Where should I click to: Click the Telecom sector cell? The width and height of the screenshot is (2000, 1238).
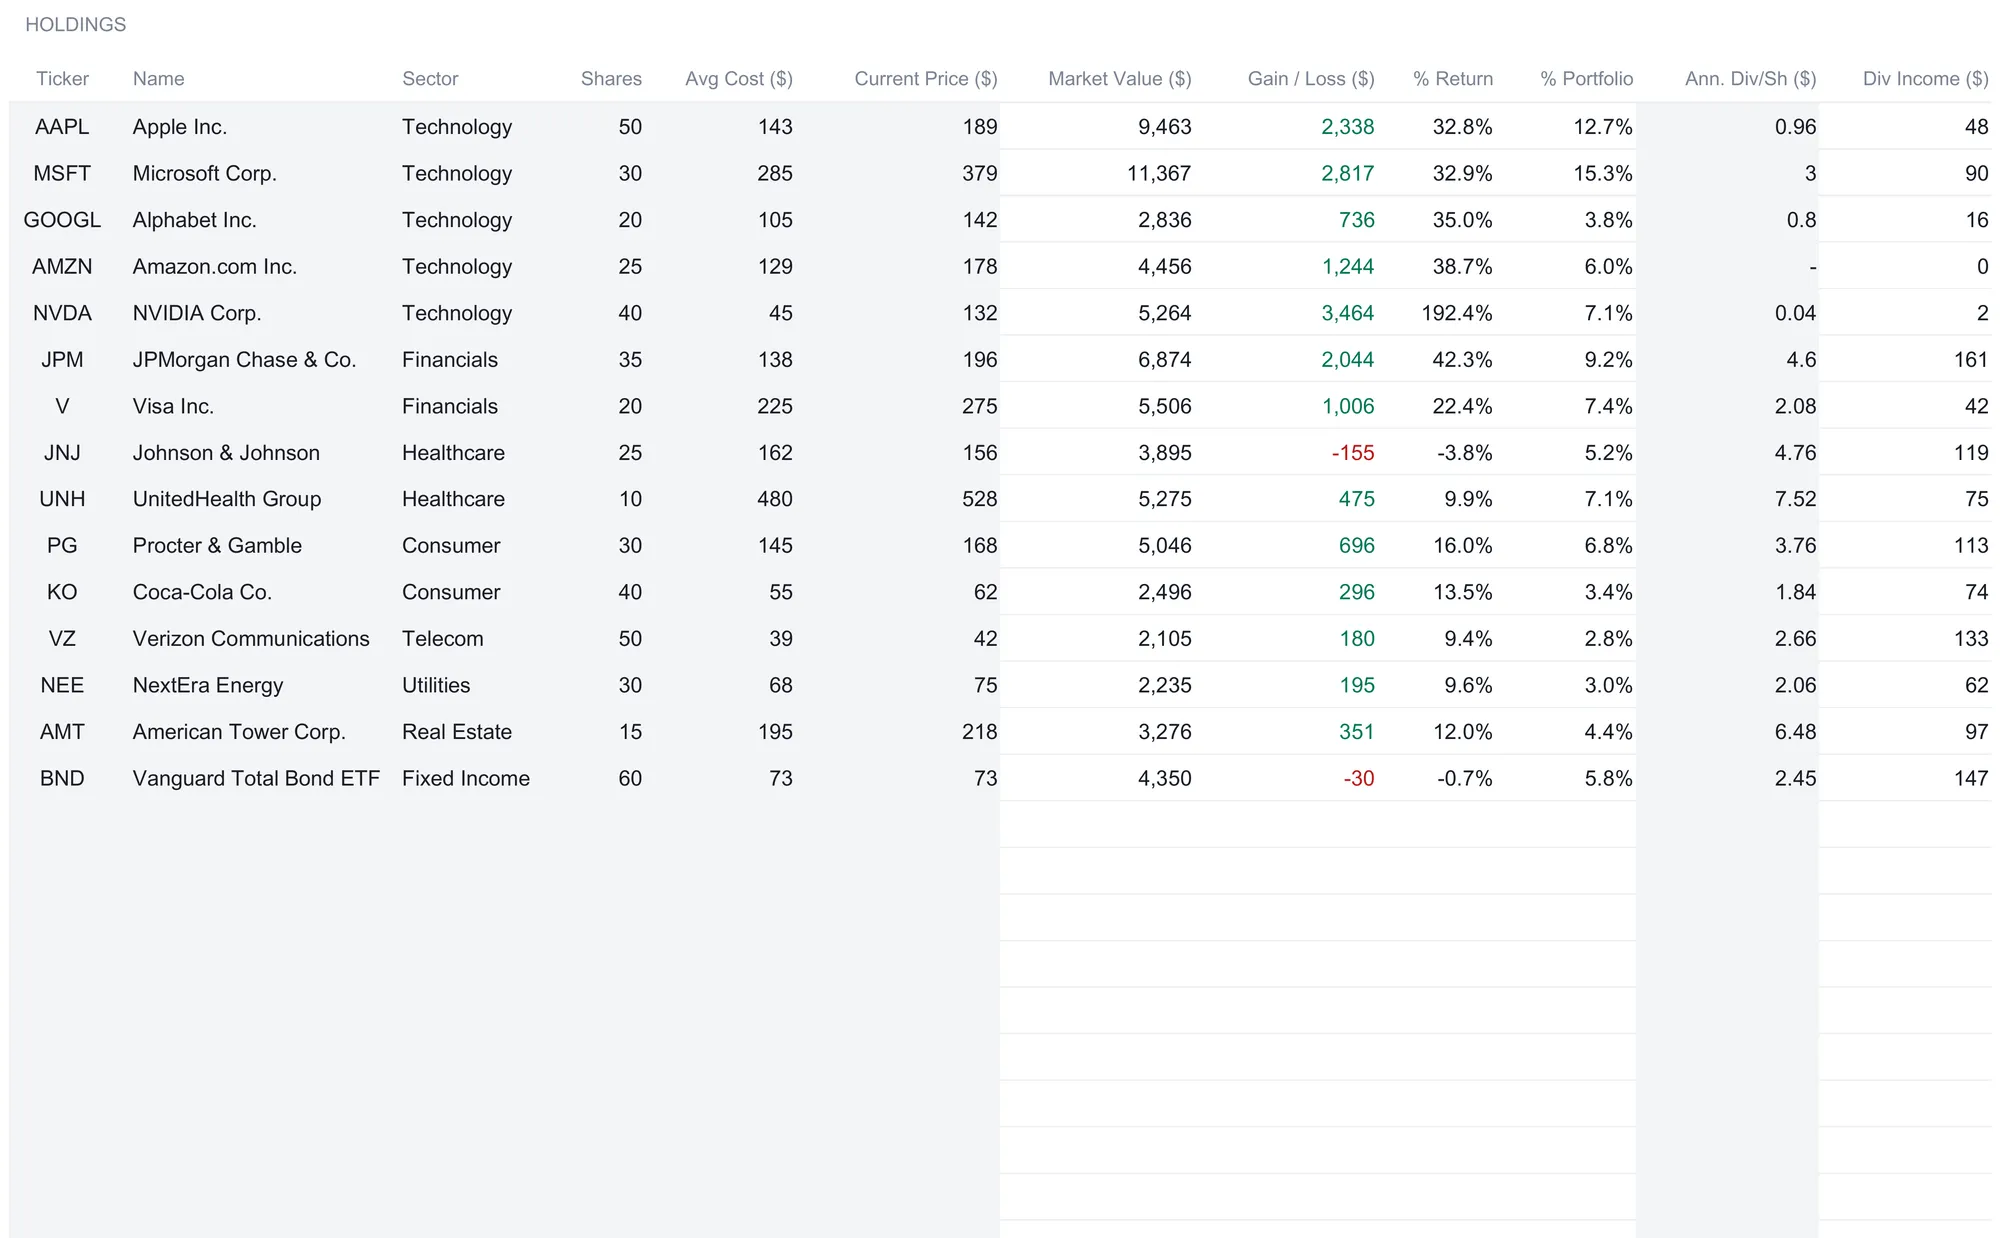point(442,639)
